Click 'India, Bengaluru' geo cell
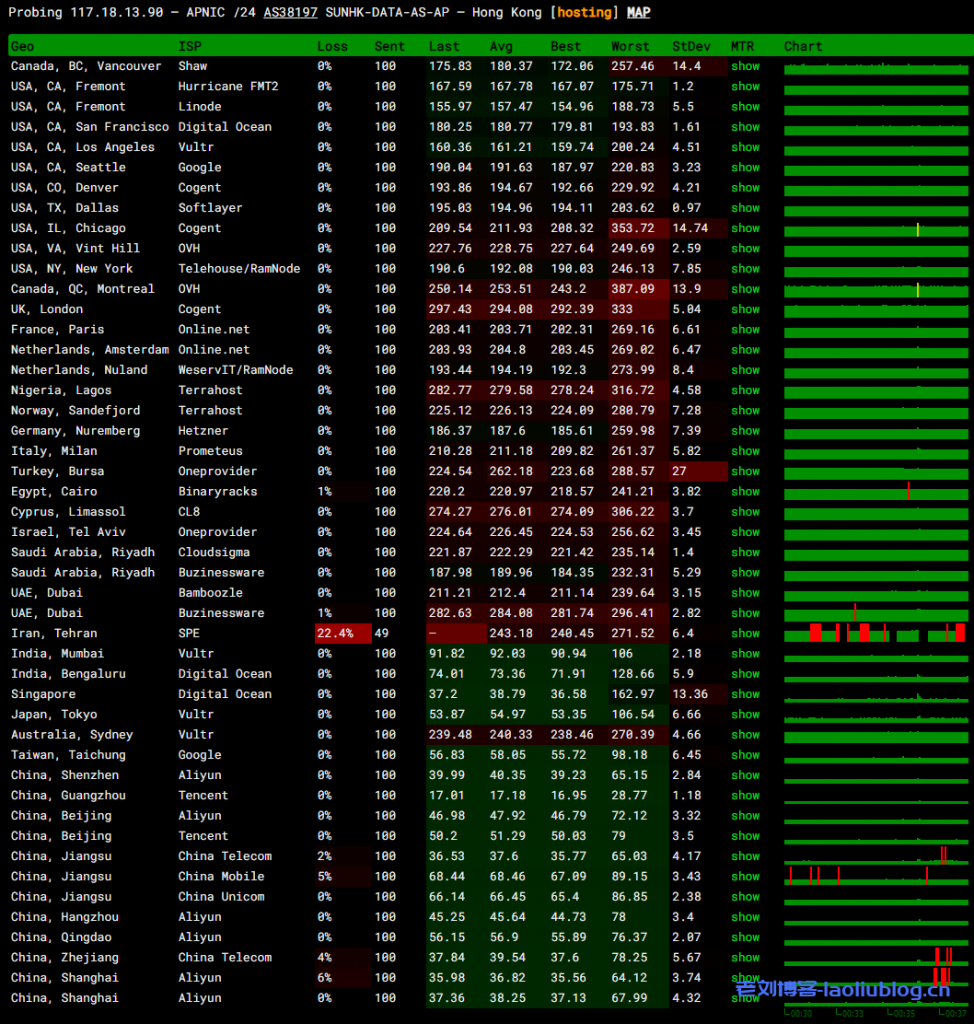Image resolution: width=974 pixels, height=1024 pixels. [x=68, y=673]
